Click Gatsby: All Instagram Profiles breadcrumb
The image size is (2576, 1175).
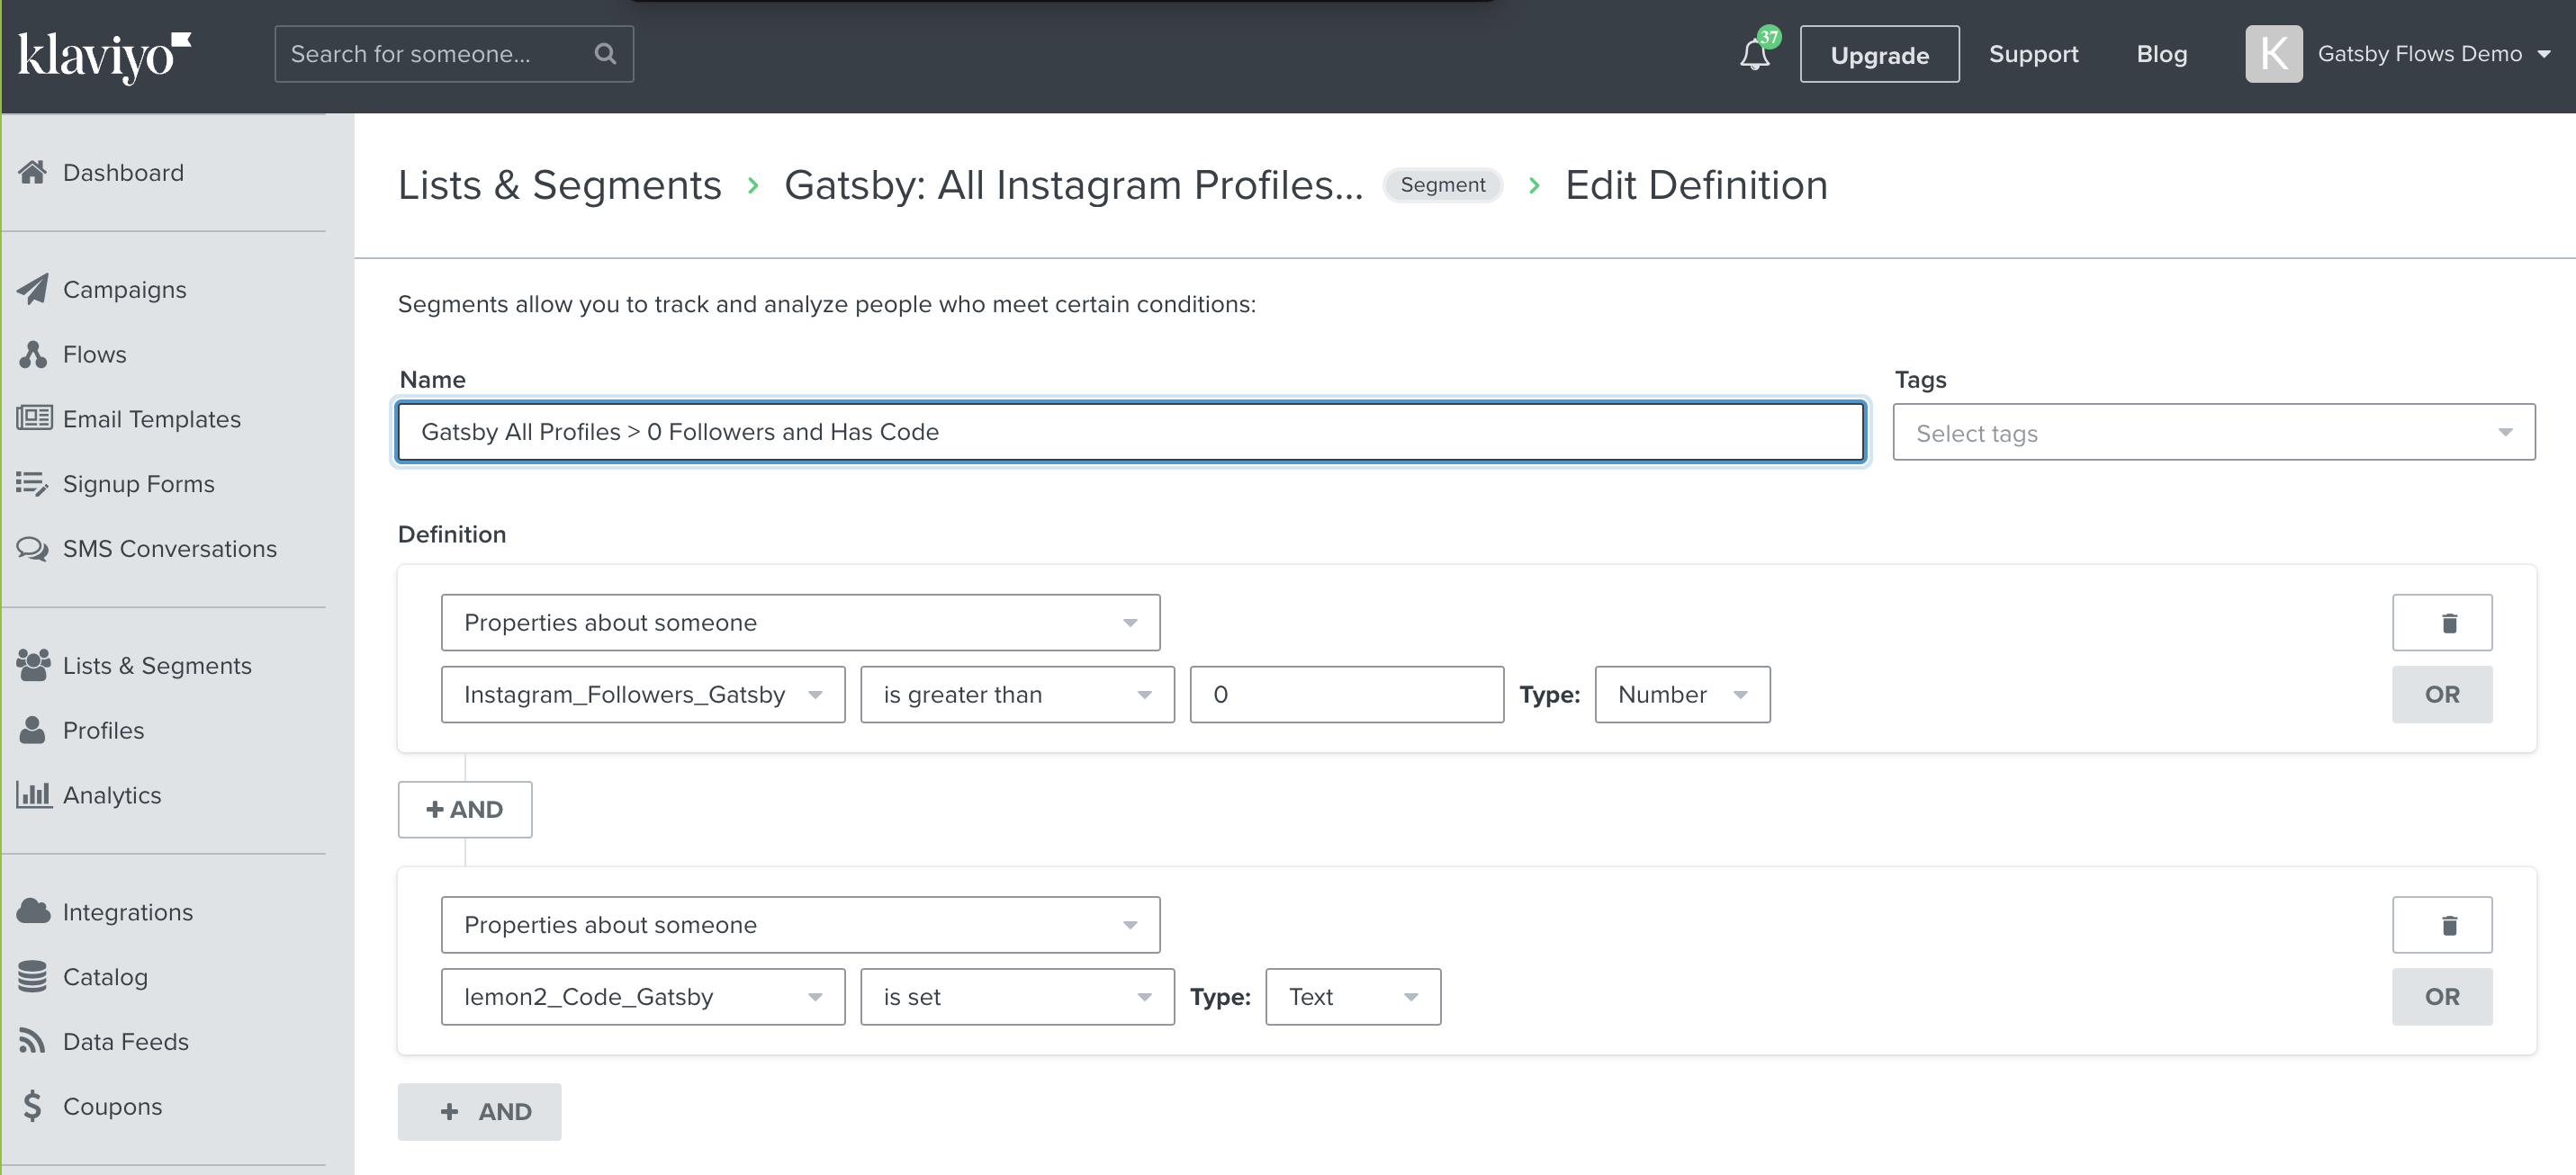(x=1073, y=186)
